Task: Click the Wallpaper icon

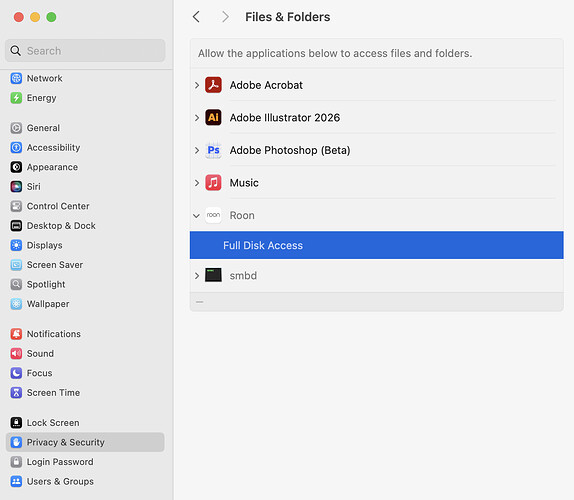Action: pos(16,304)
